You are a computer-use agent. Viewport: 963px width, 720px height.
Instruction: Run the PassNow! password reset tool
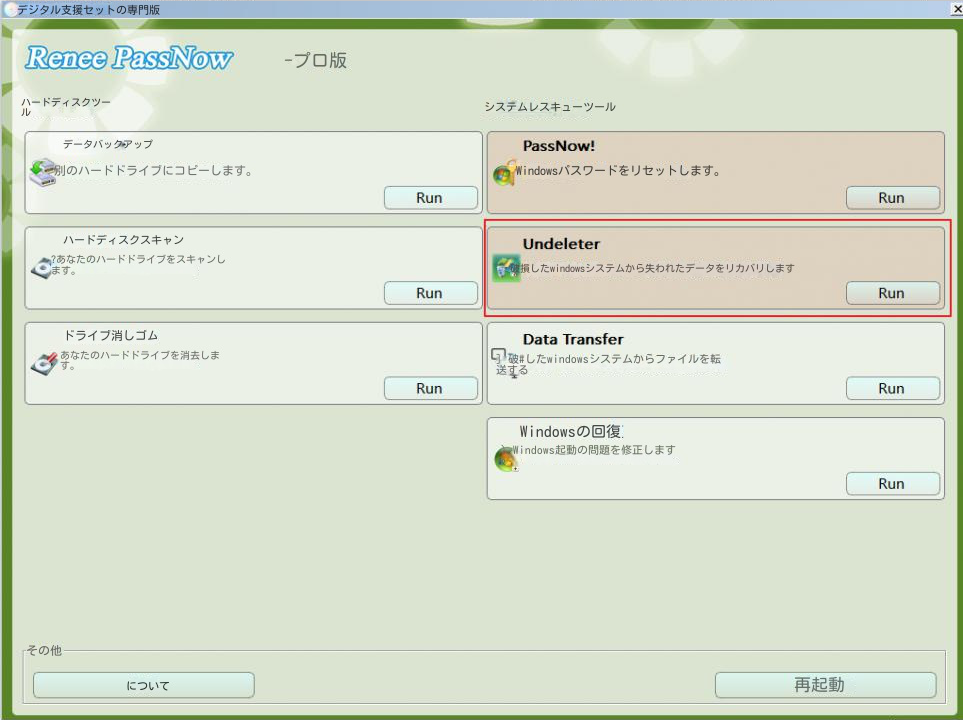click(892, 197)
